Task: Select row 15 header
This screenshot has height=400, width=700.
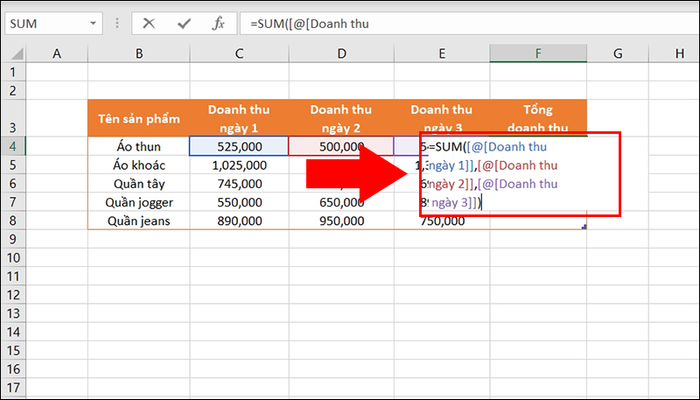Action: point(13,351)
